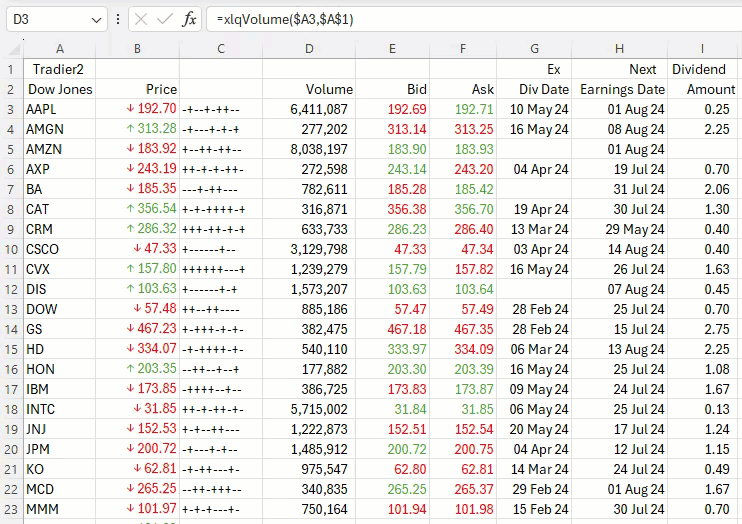This screenshot has width=742, height=524.
Task: Click the BA bid 185.28 cell
Action: coord(392,189)
